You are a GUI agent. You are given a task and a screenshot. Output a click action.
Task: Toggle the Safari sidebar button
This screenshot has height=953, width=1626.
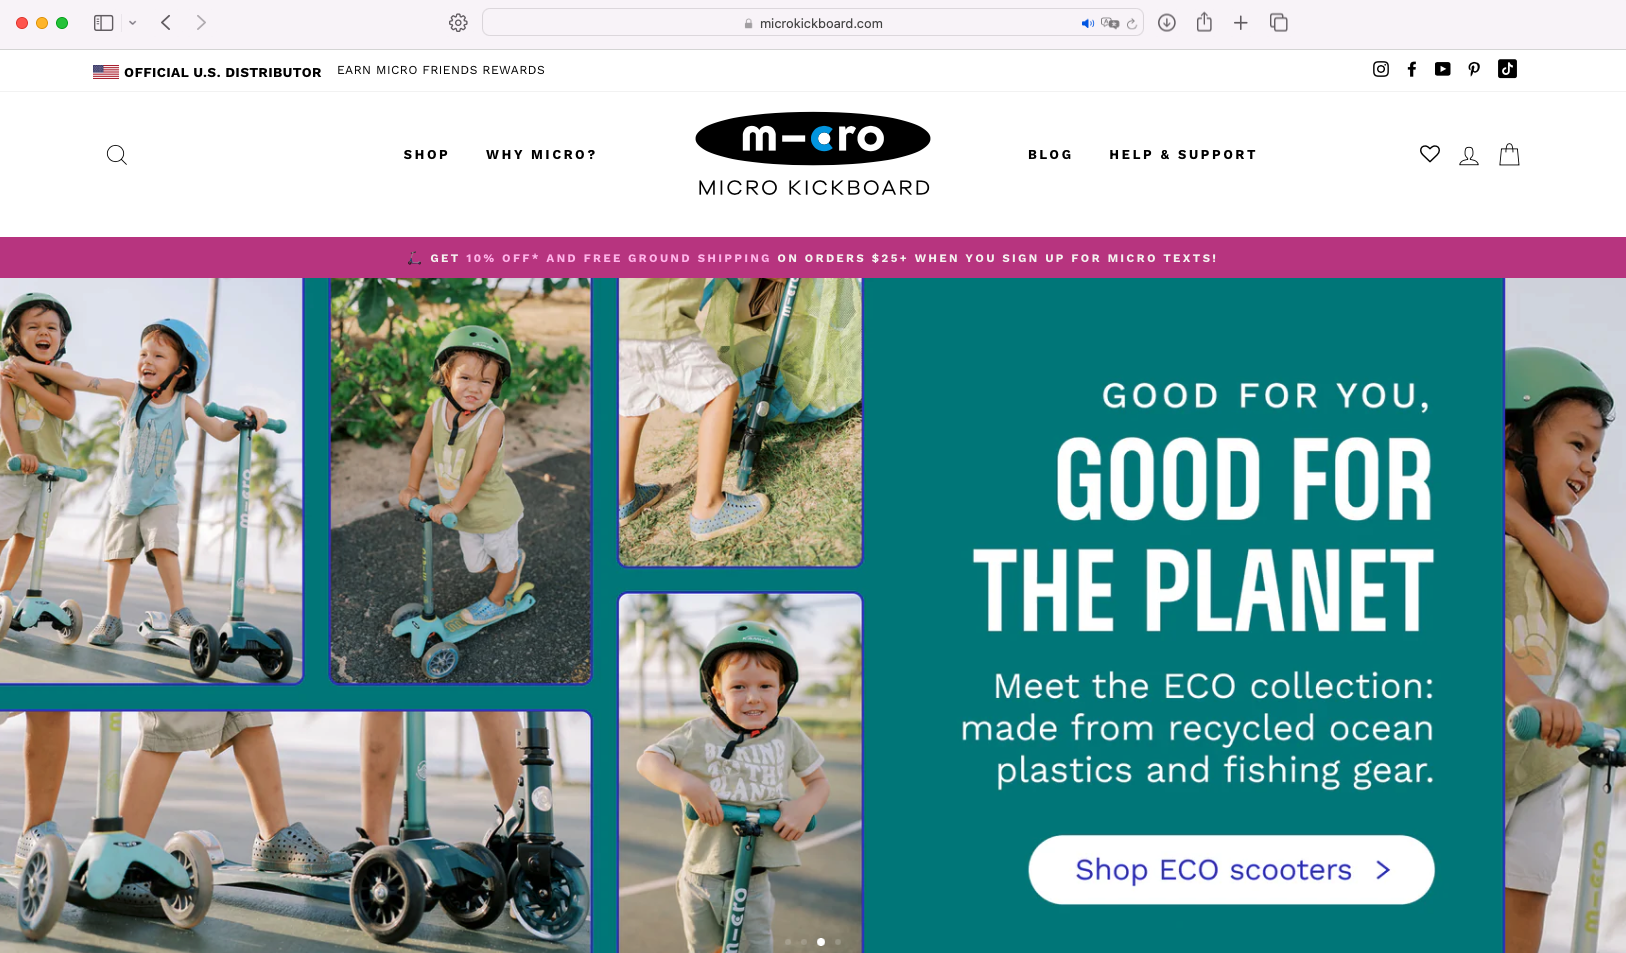click(103, 23)
